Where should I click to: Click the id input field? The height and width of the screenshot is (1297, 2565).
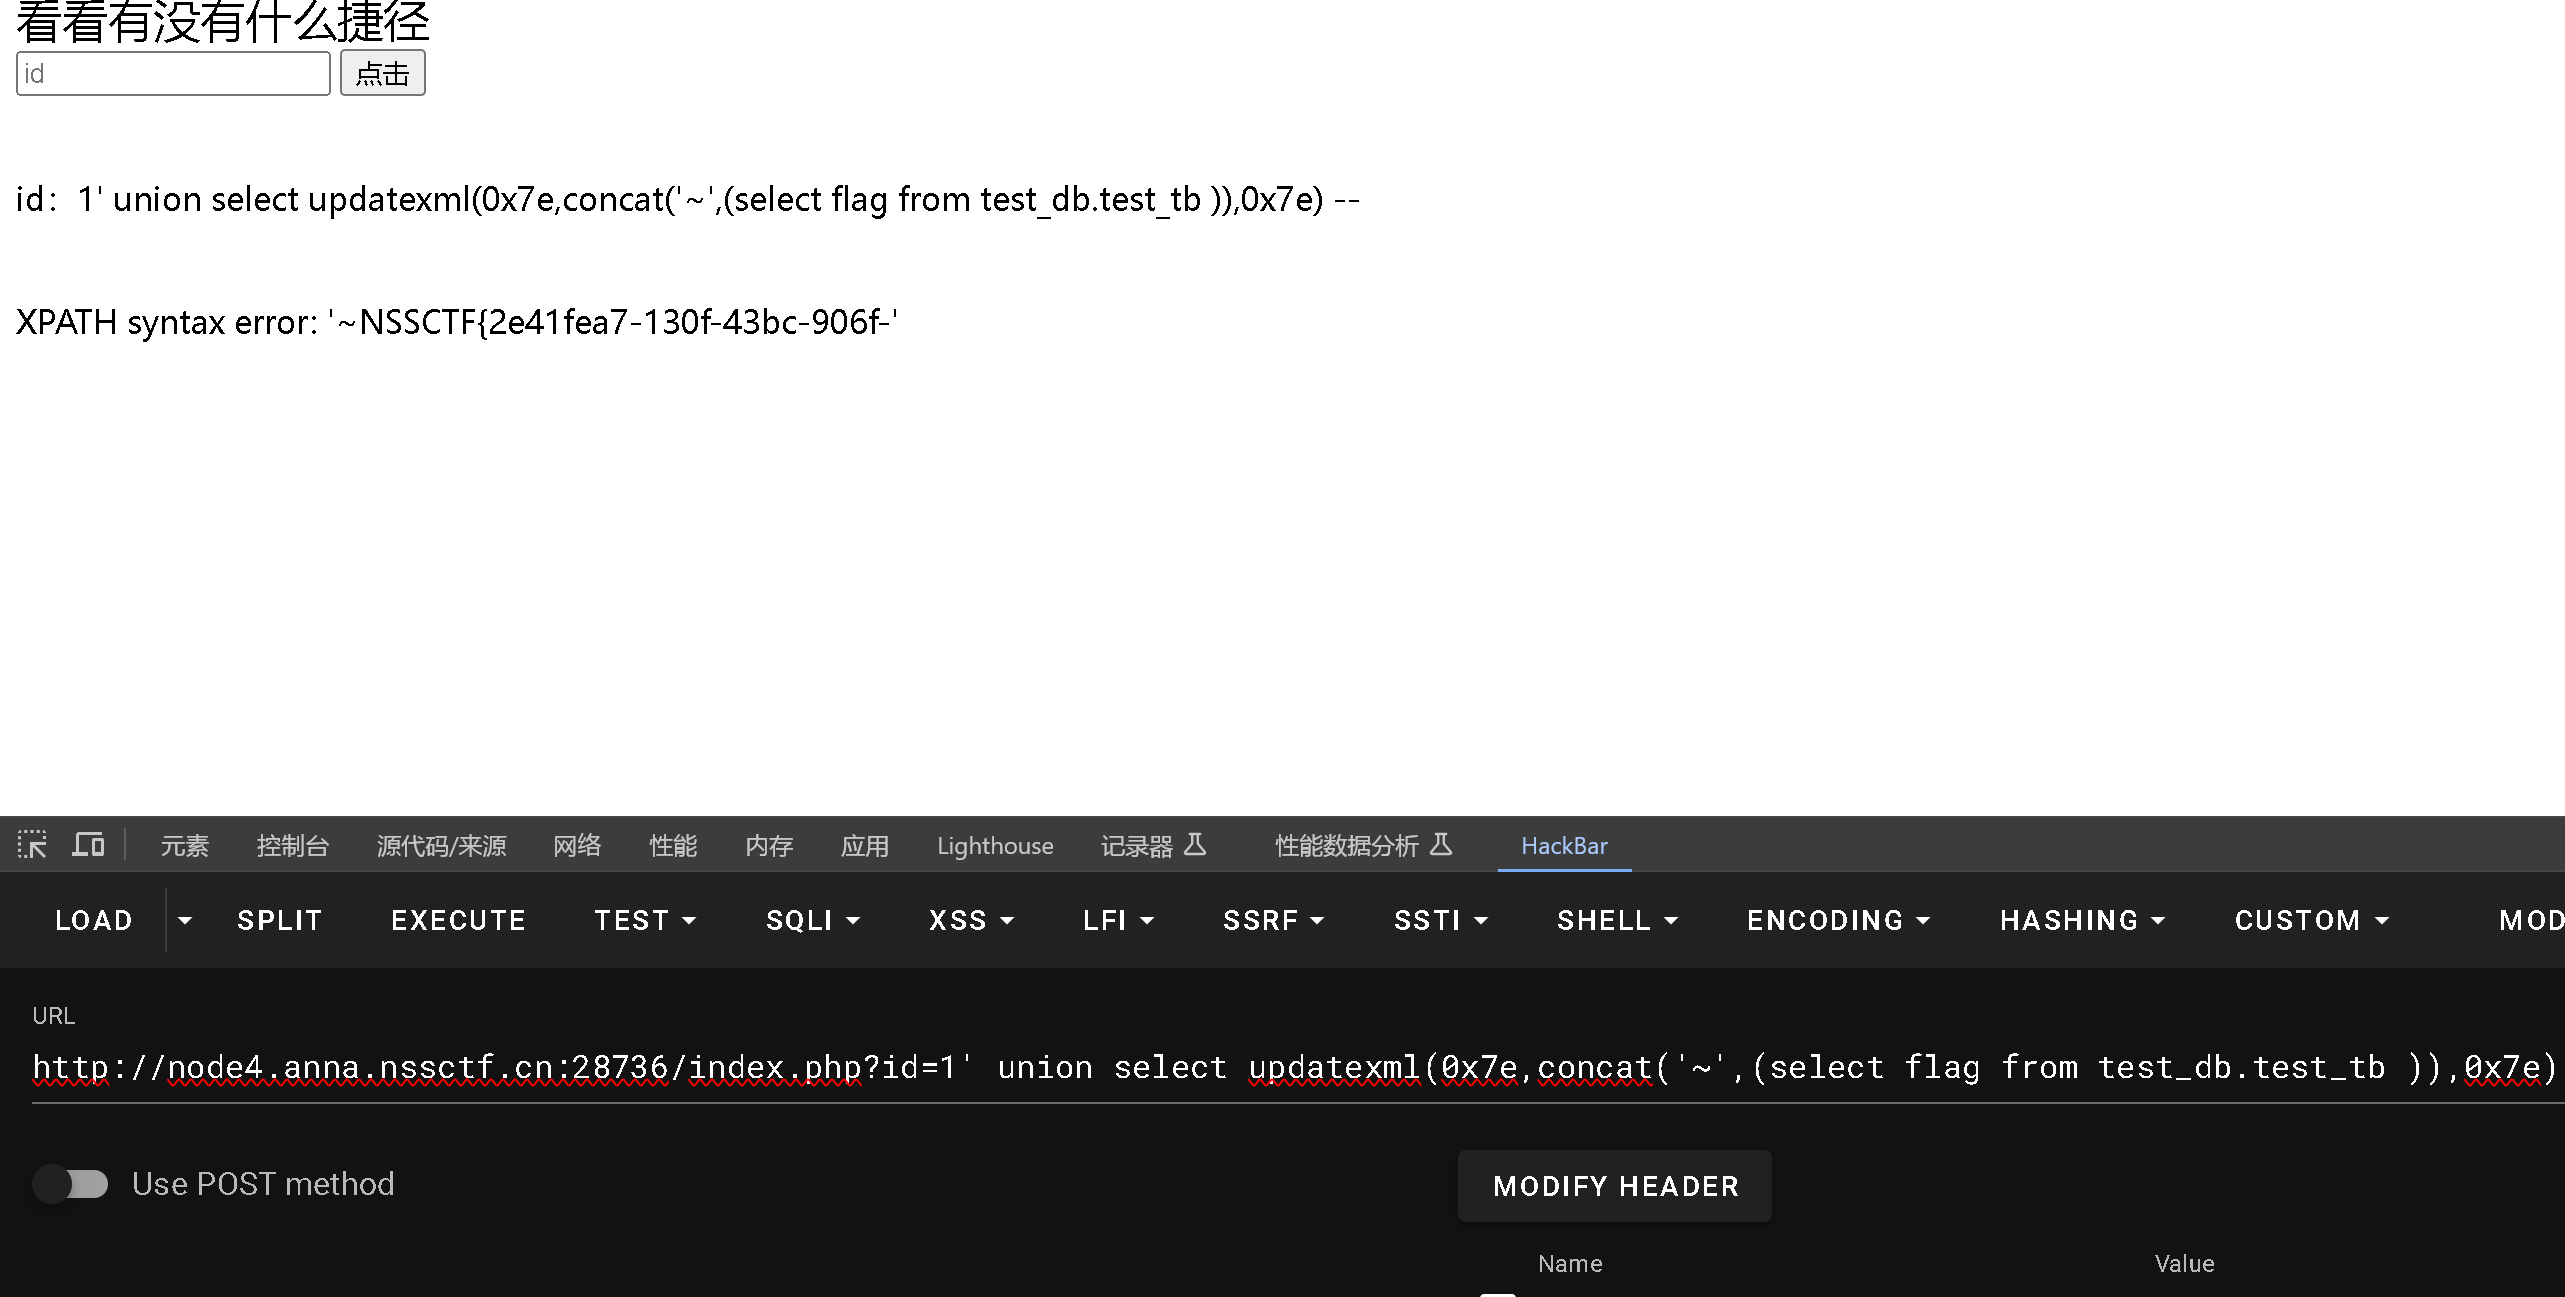173,74
